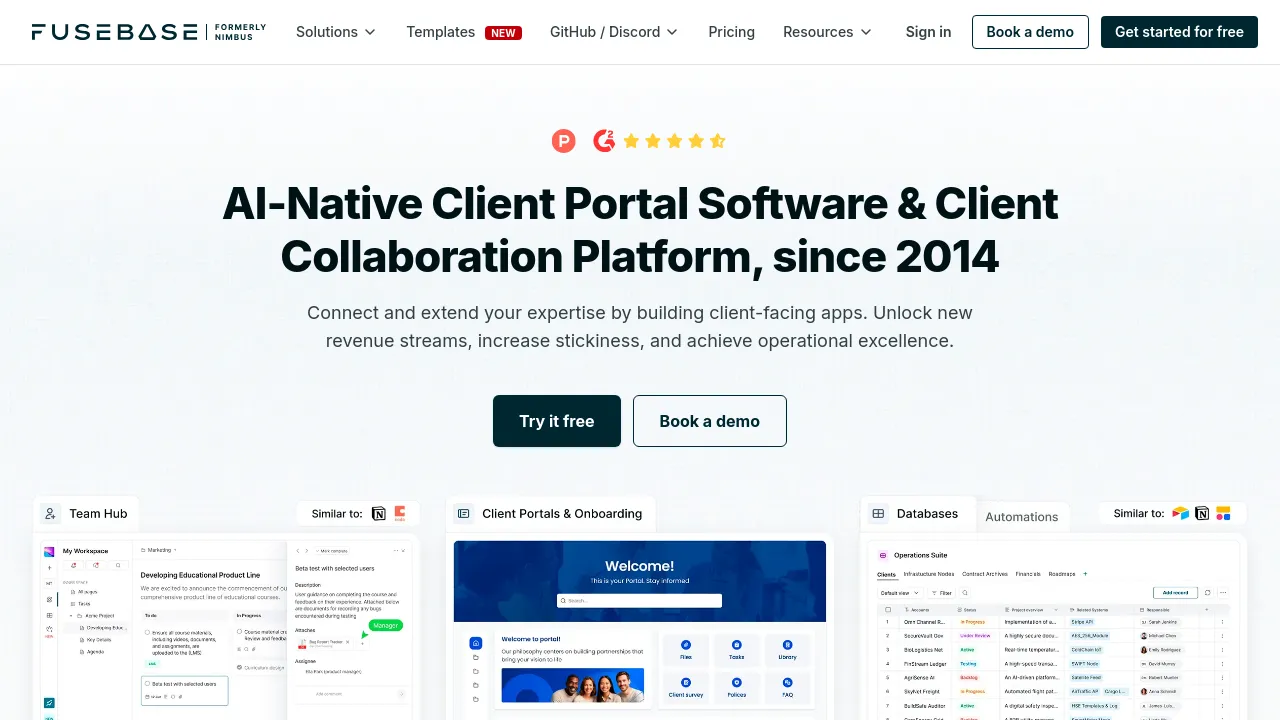The width and height of the screenshot is (1280, 720).
Task: Check the 'Course material' in-progress task circle
Action: click(x=239, y=631)
